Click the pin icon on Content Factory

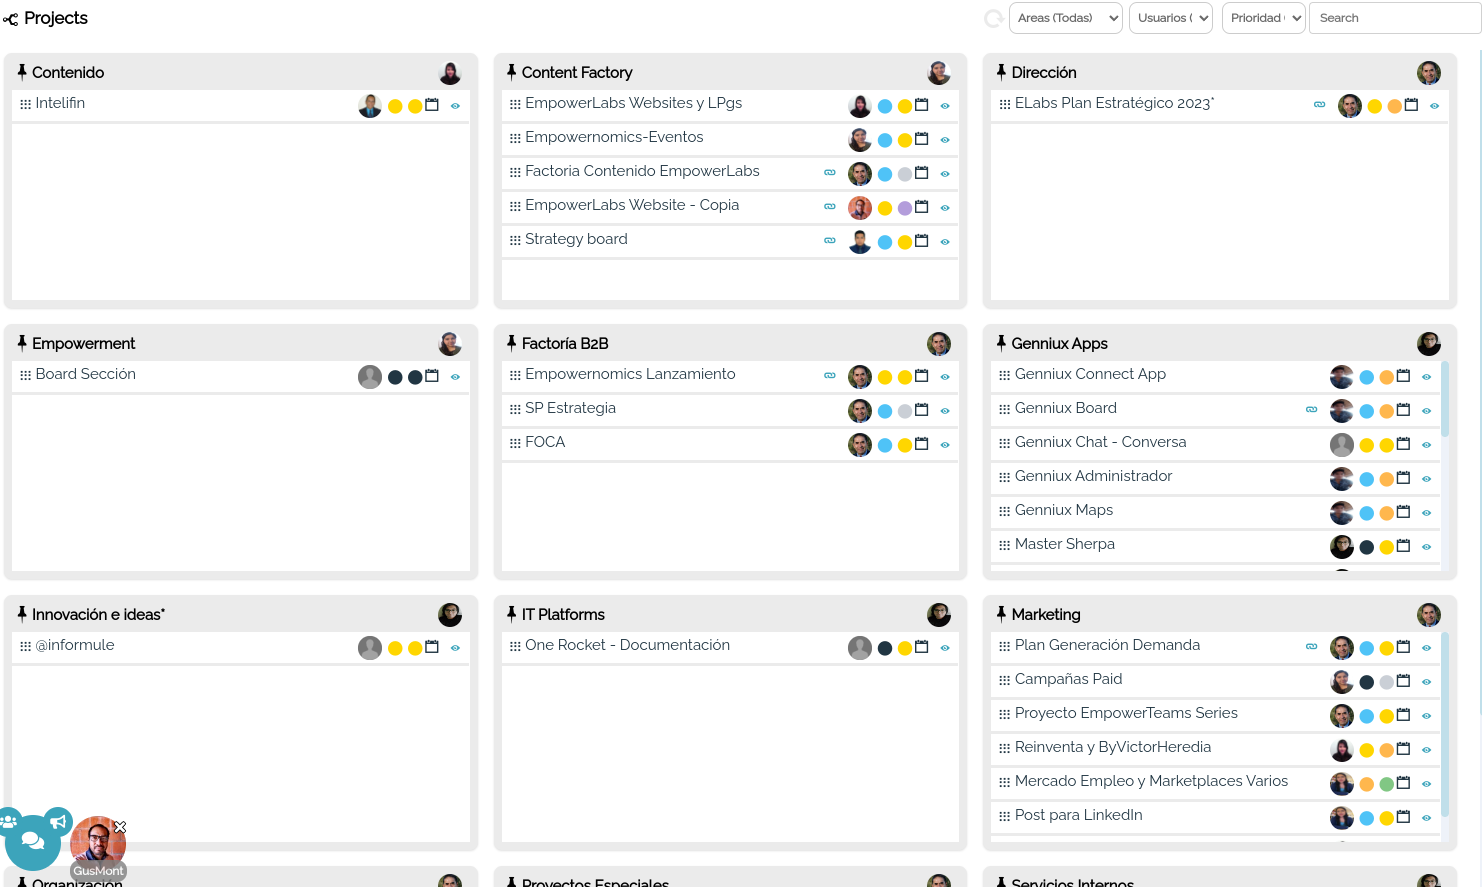click(x=512, y=72)
